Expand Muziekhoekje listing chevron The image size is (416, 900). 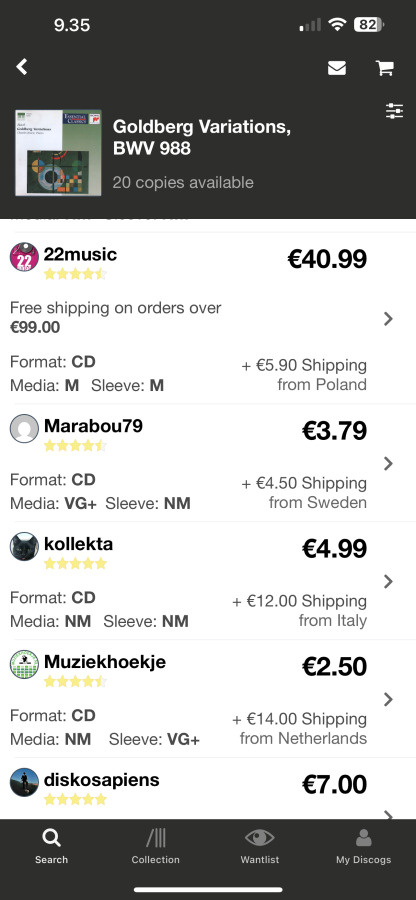388,699
